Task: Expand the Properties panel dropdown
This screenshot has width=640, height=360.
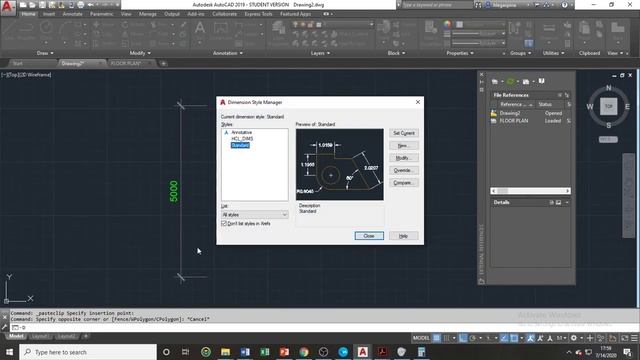Action: [460, 53]
